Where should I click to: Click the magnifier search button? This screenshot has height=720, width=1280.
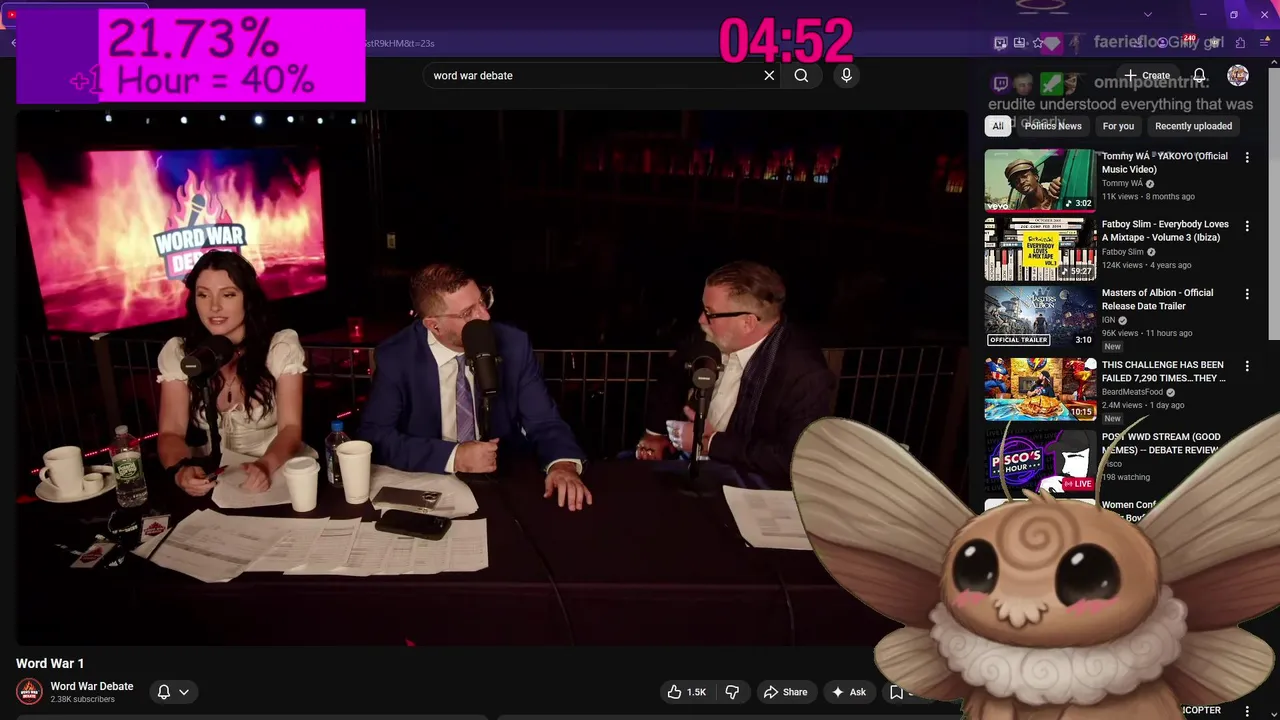801,75
